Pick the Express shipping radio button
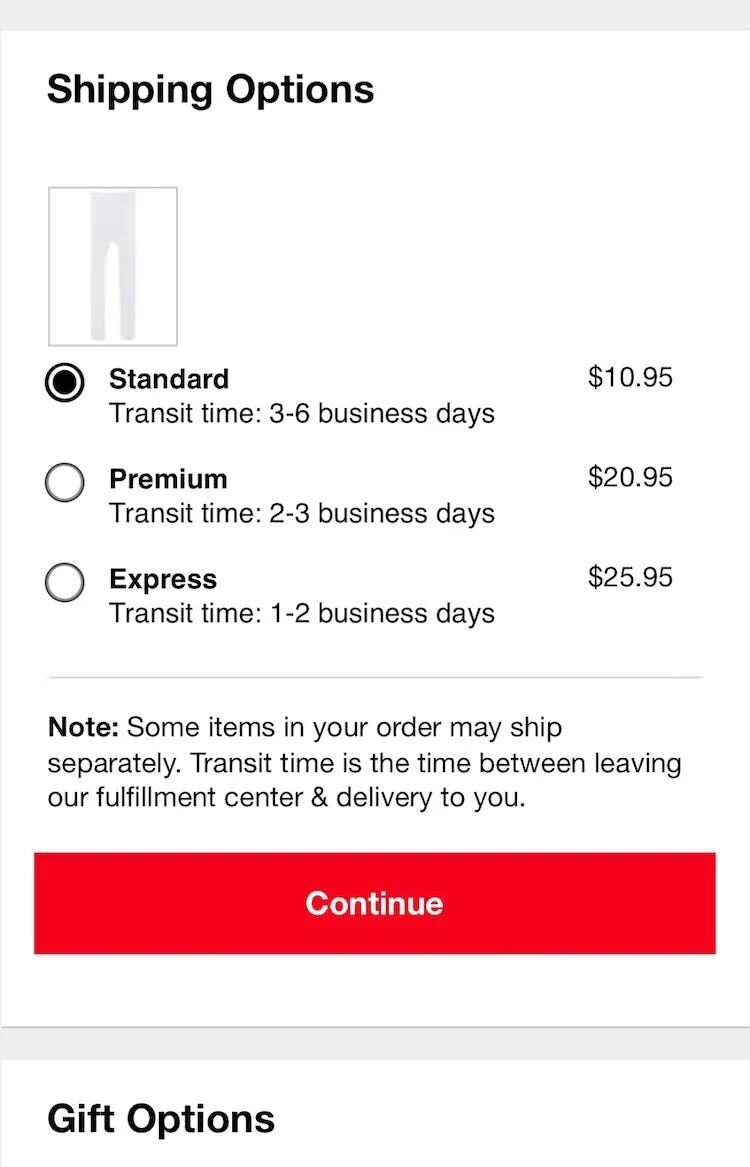 pyautogui.click(x=65, y=582)
